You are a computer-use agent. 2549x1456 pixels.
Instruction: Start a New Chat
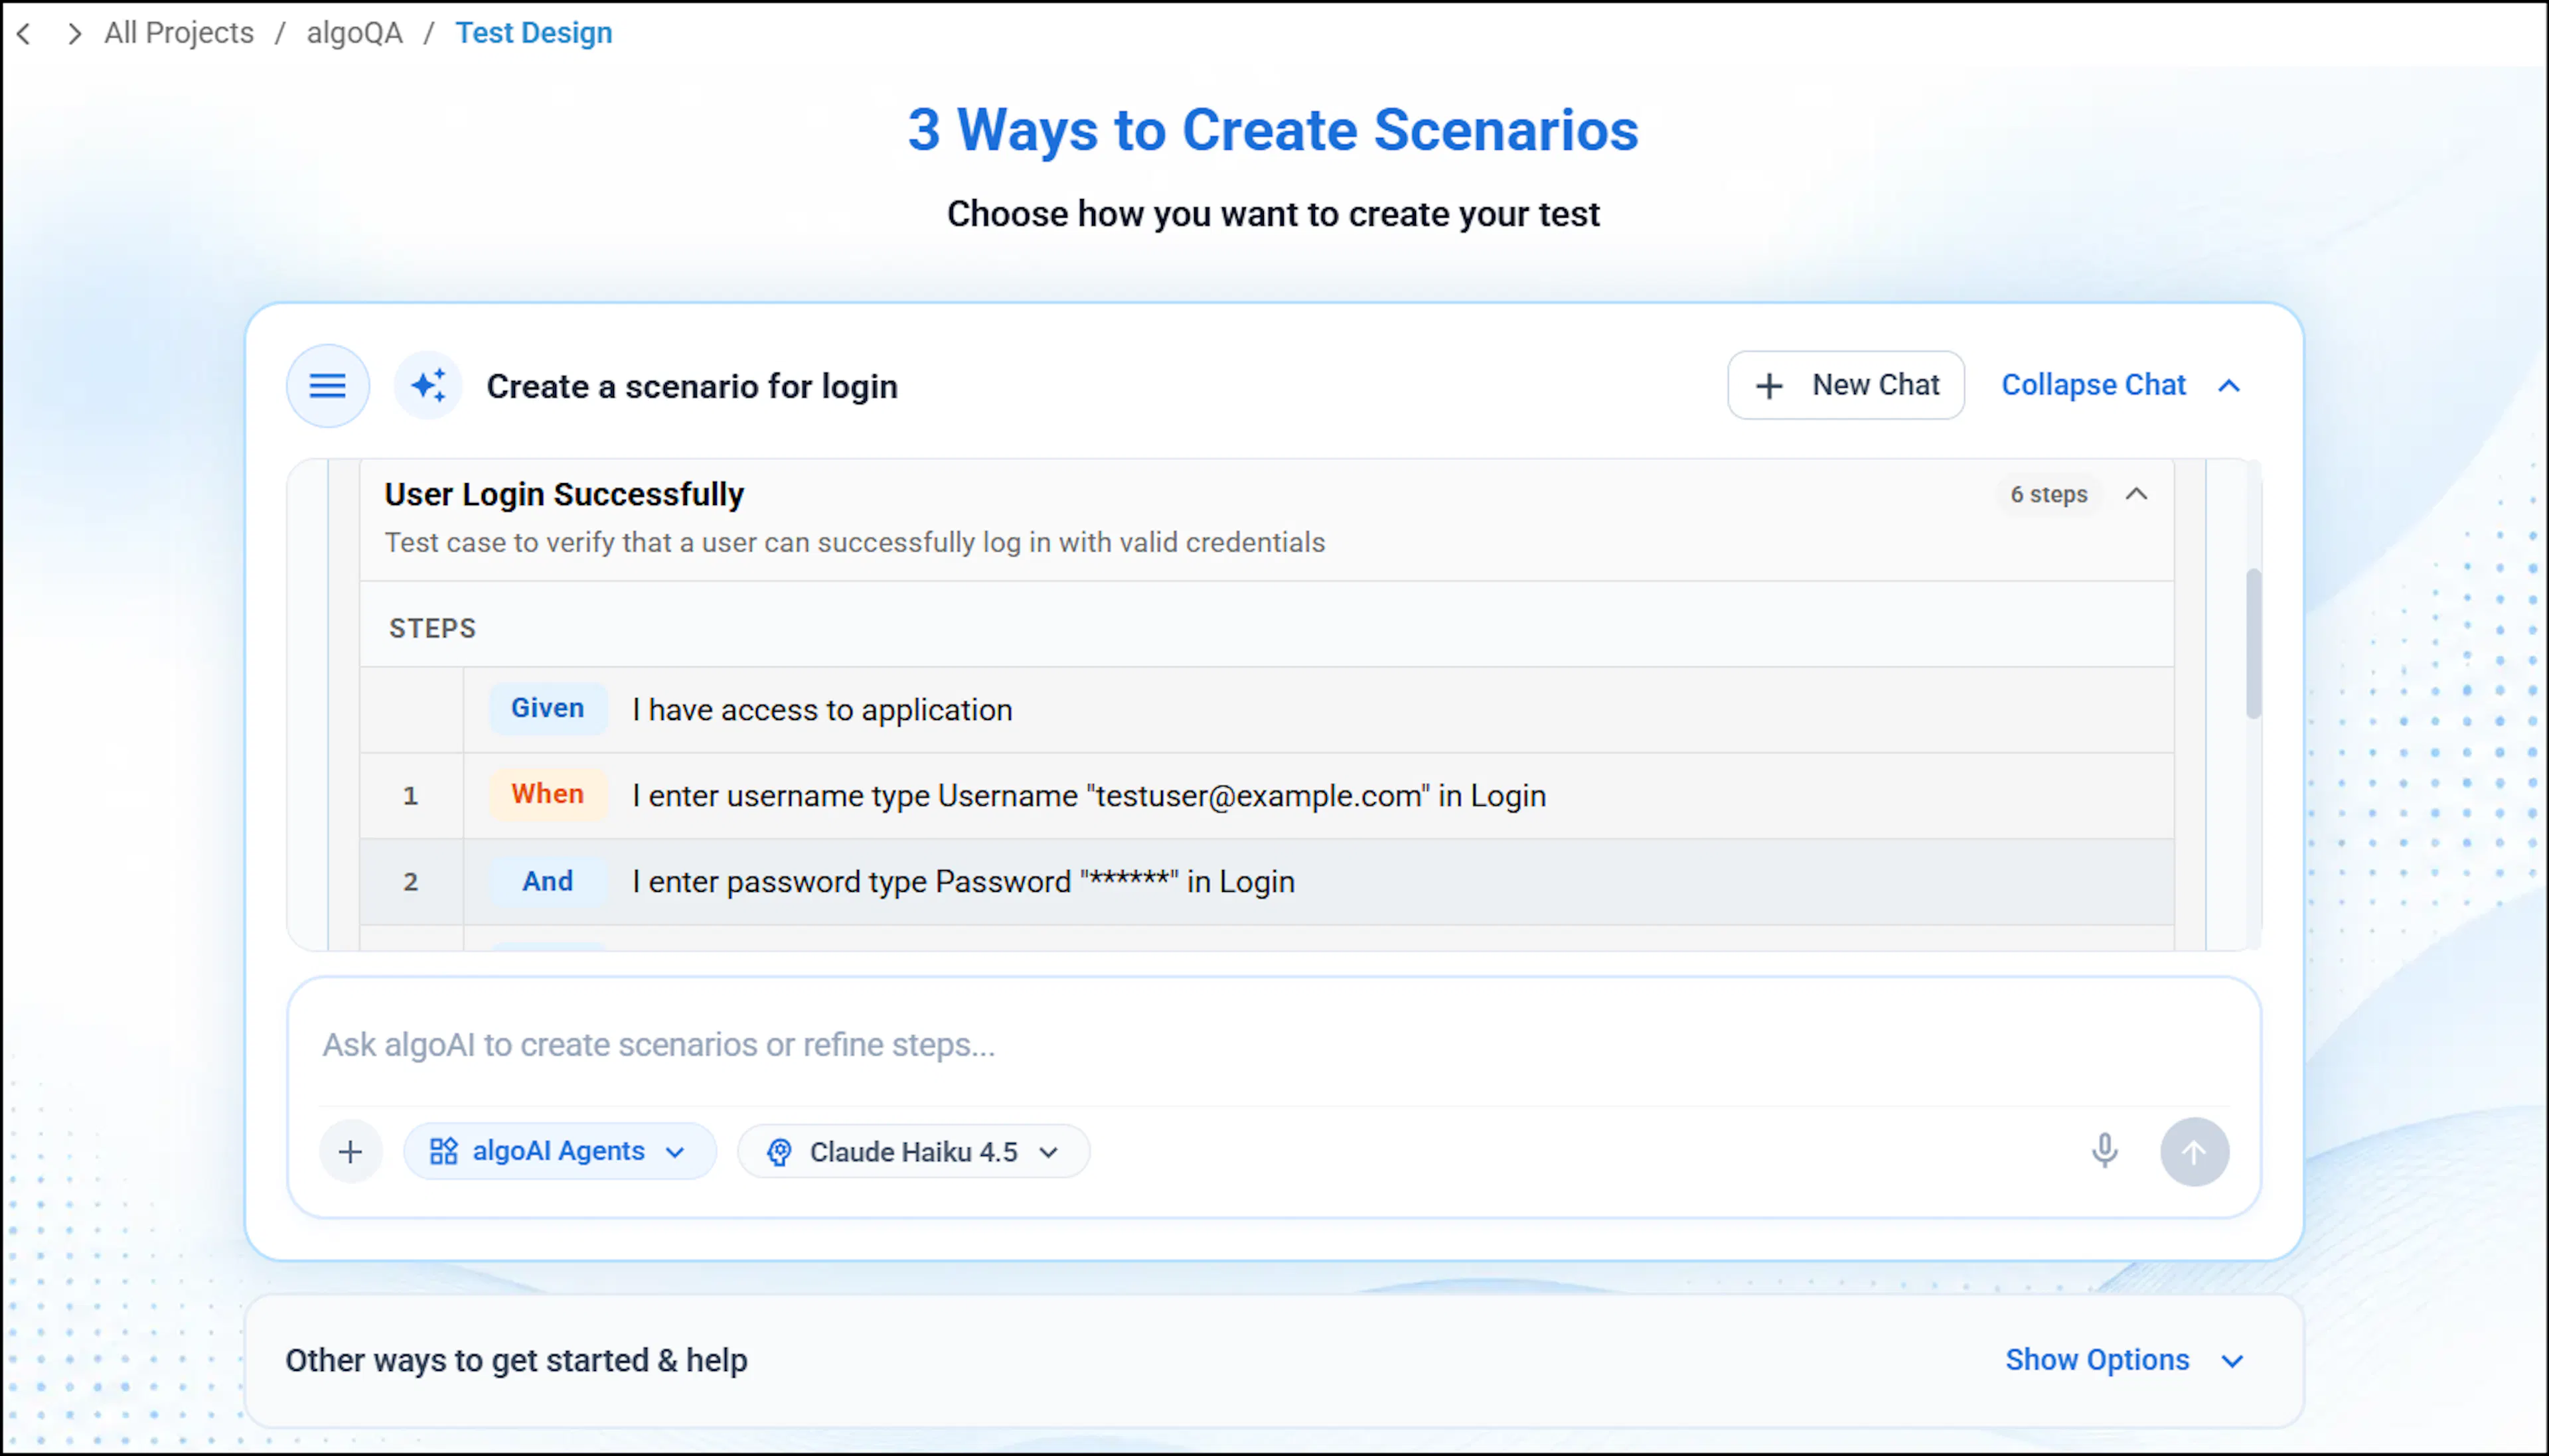click(1846, 385)
